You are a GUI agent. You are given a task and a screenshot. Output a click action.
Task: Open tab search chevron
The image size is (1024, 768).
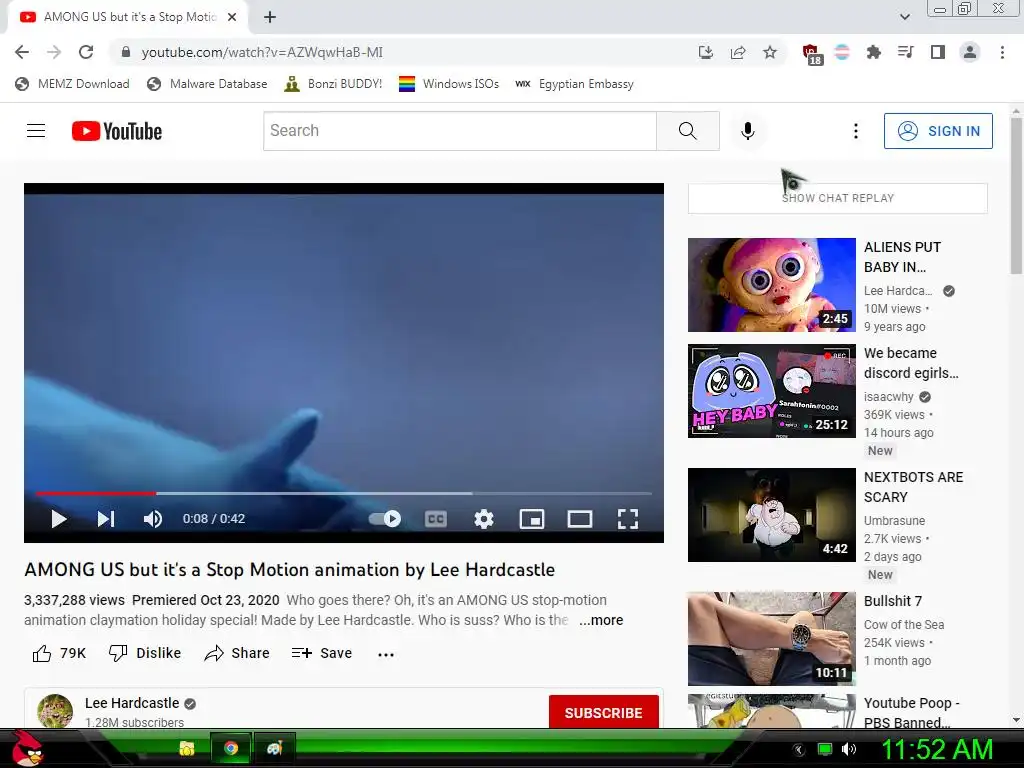click(904, 17)
